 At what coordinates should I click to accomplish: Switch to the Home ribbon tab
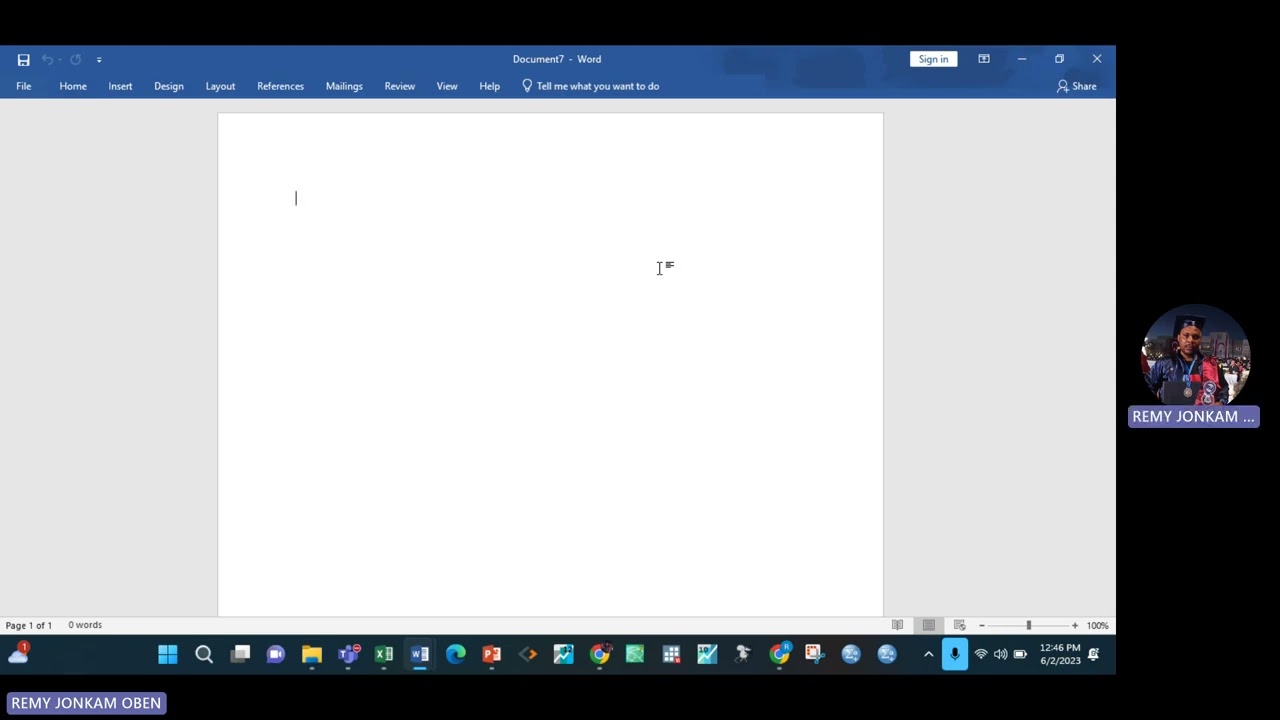click(x=73, y=86)
